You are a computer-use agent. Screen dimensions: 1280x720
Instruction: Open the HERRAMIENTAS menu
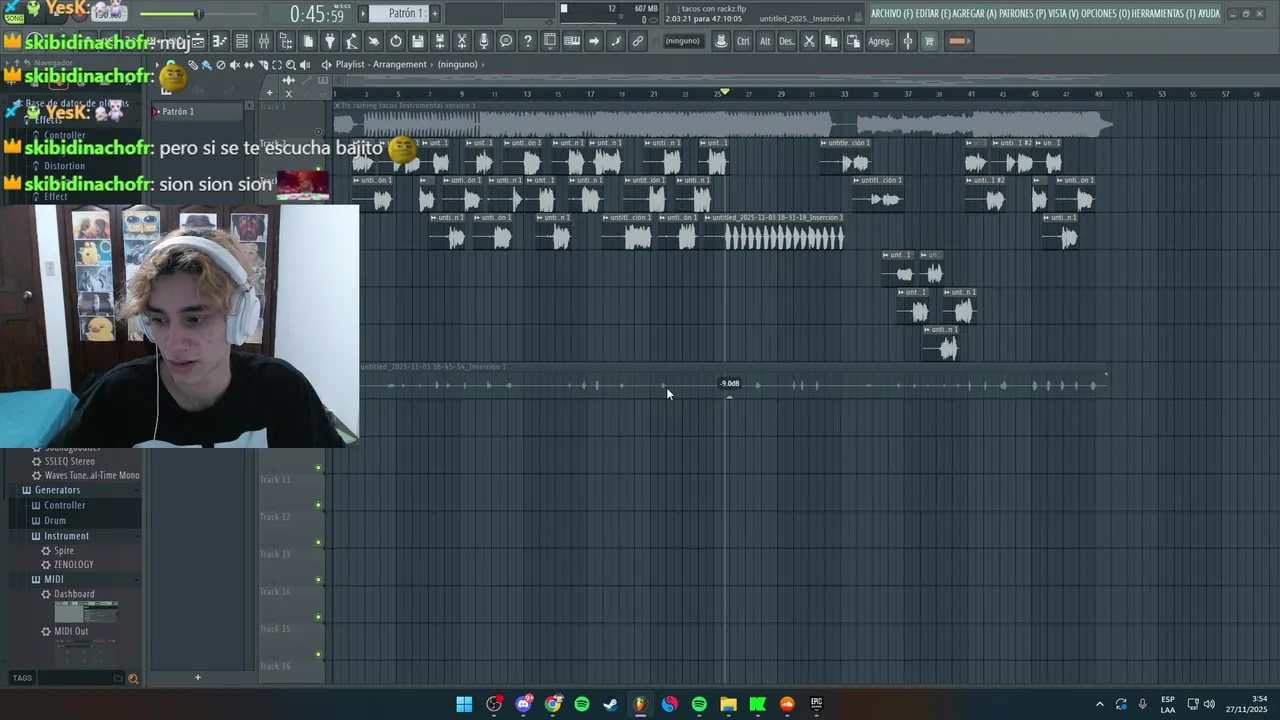tap(1163, 14)
